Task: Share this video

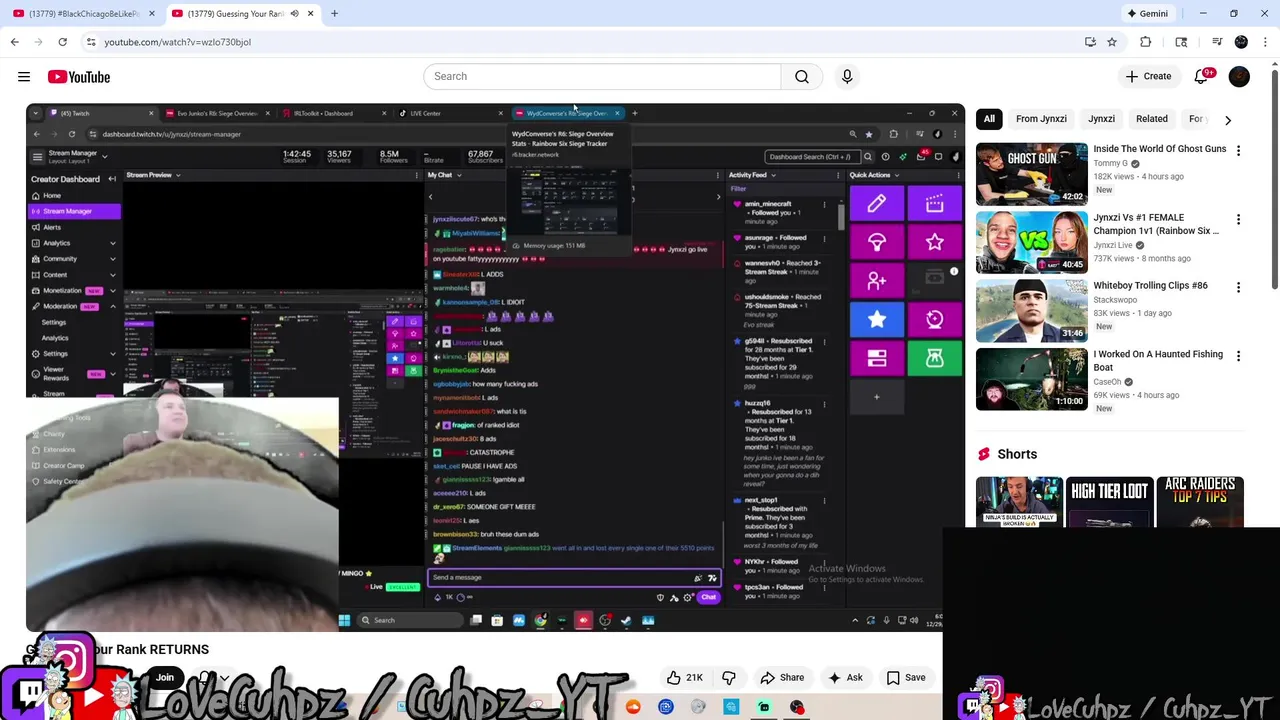Action: pyautogui.click(x=780, y=677)
